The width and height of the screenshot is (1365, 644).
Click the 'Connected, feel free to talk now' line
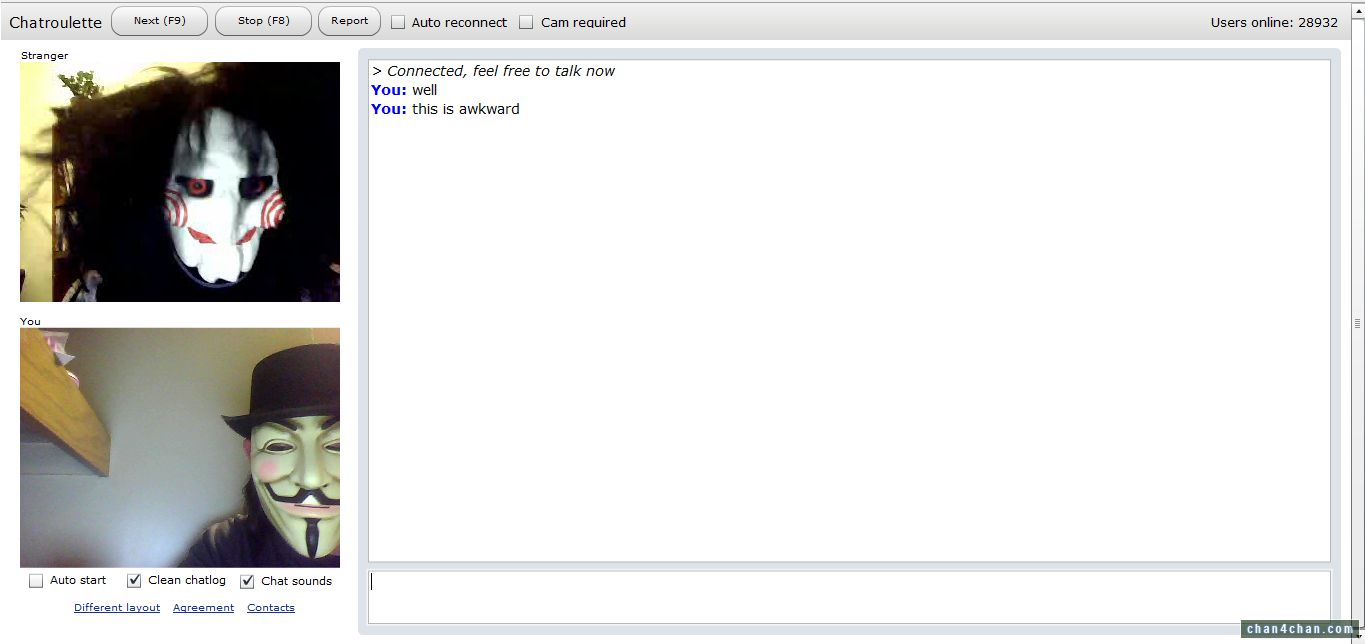coord(493,71)
